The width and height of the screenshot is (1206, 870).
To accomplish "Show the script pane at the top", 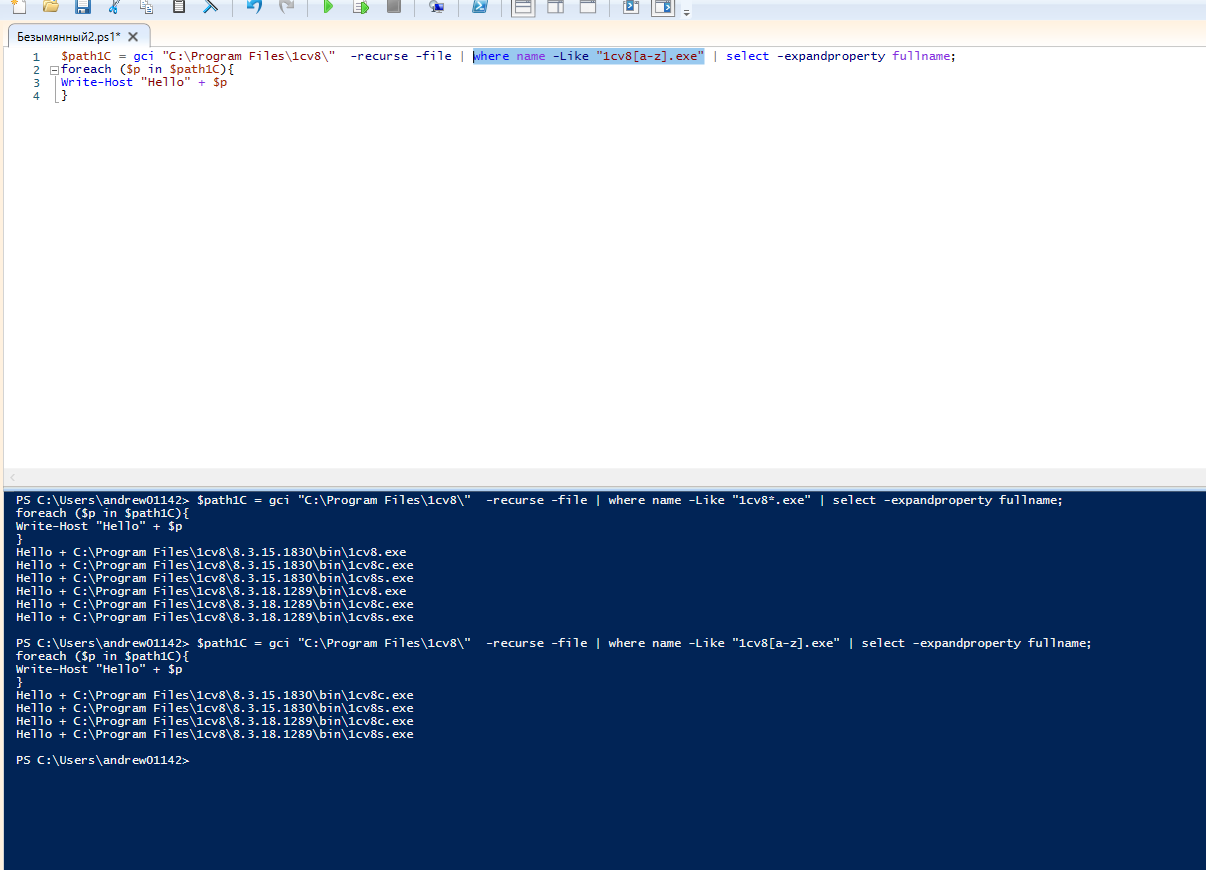I will 522,6.
